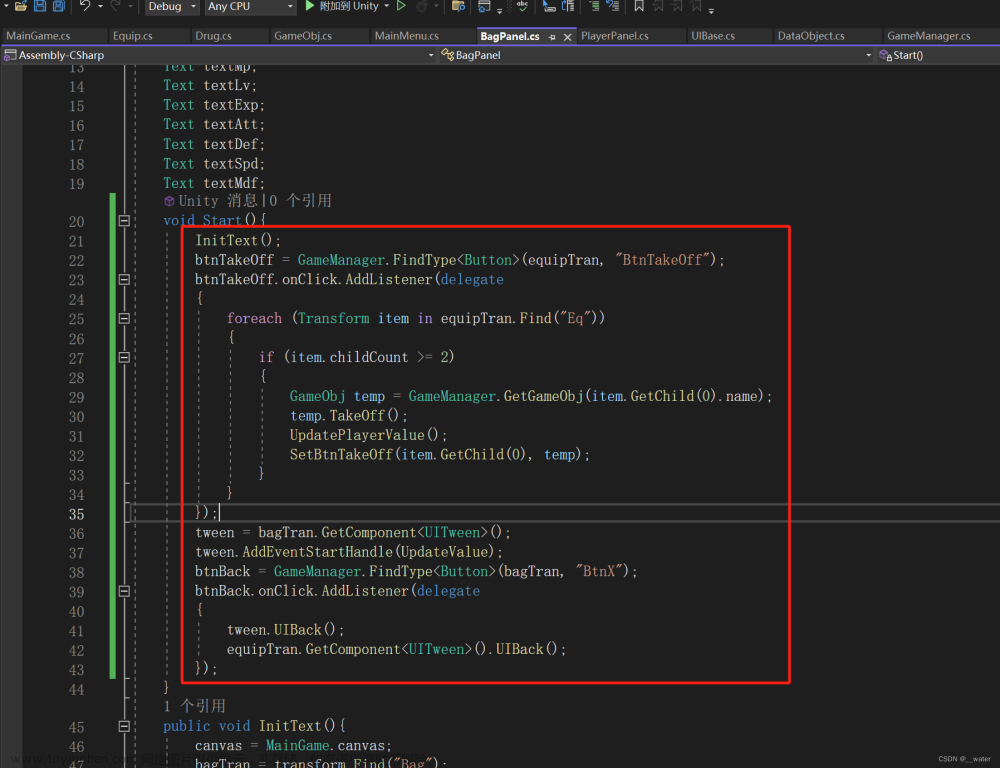Click the Save All icon
1000x768 pixels.
point(59,6)
